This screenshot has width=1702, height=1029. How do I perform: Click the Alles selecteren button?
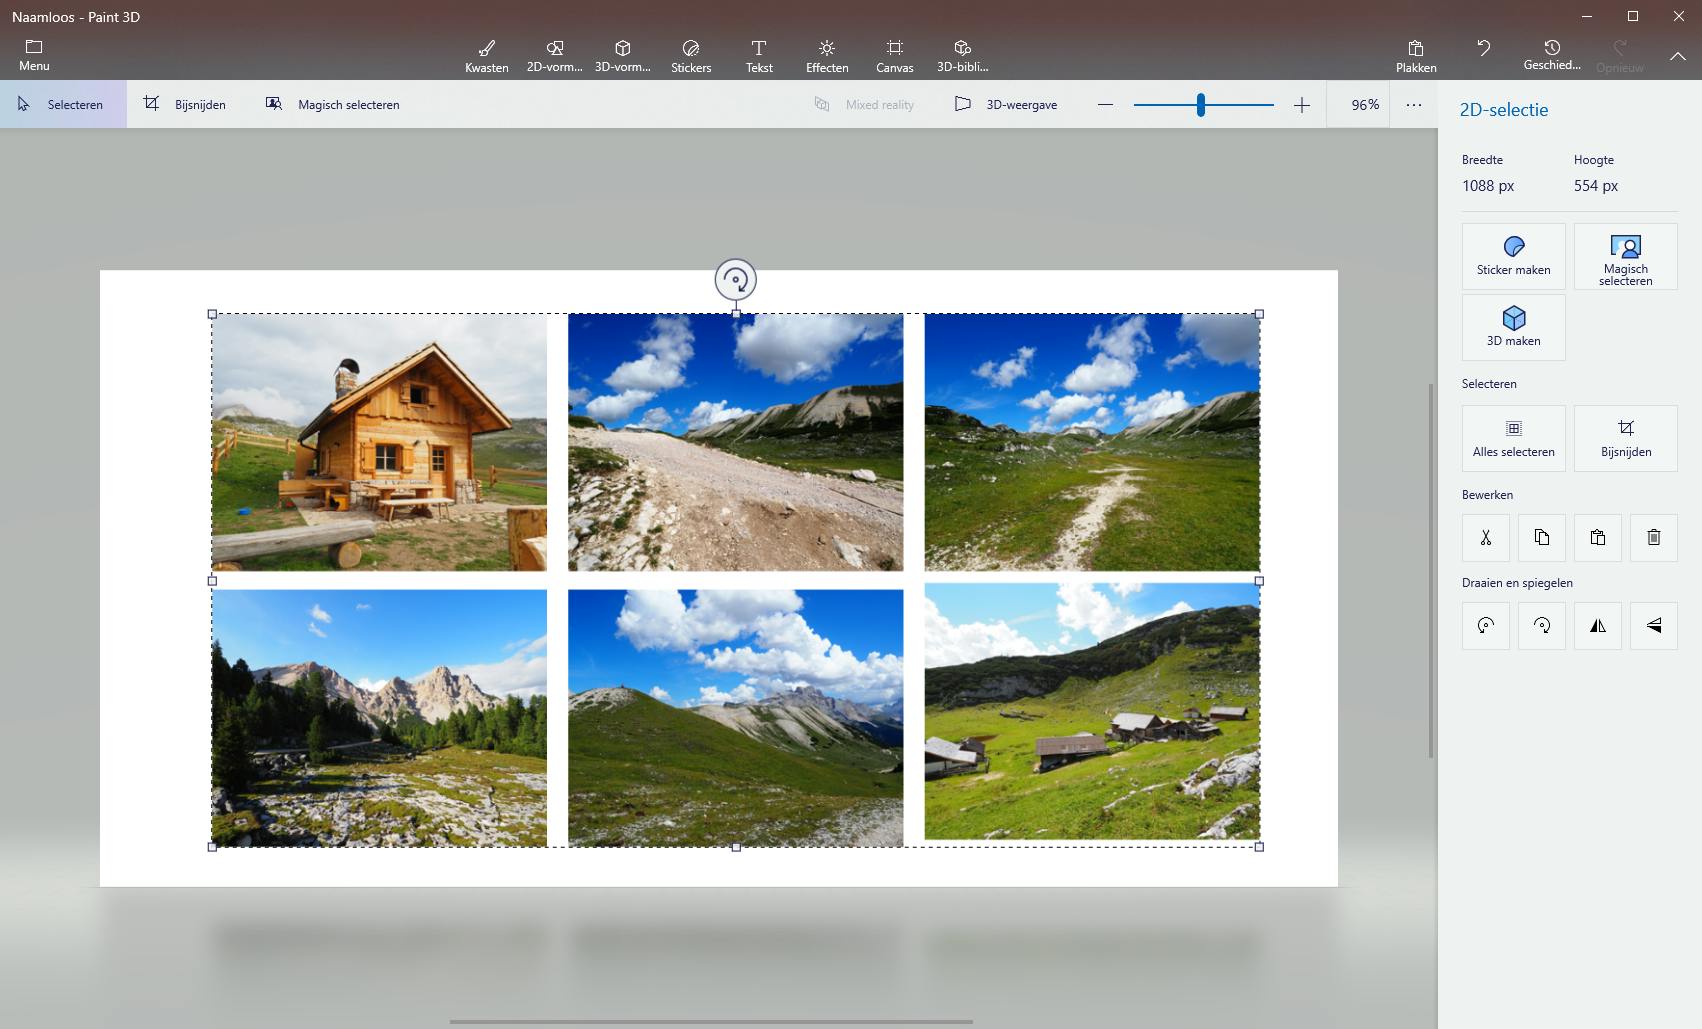click(1513, 438)
